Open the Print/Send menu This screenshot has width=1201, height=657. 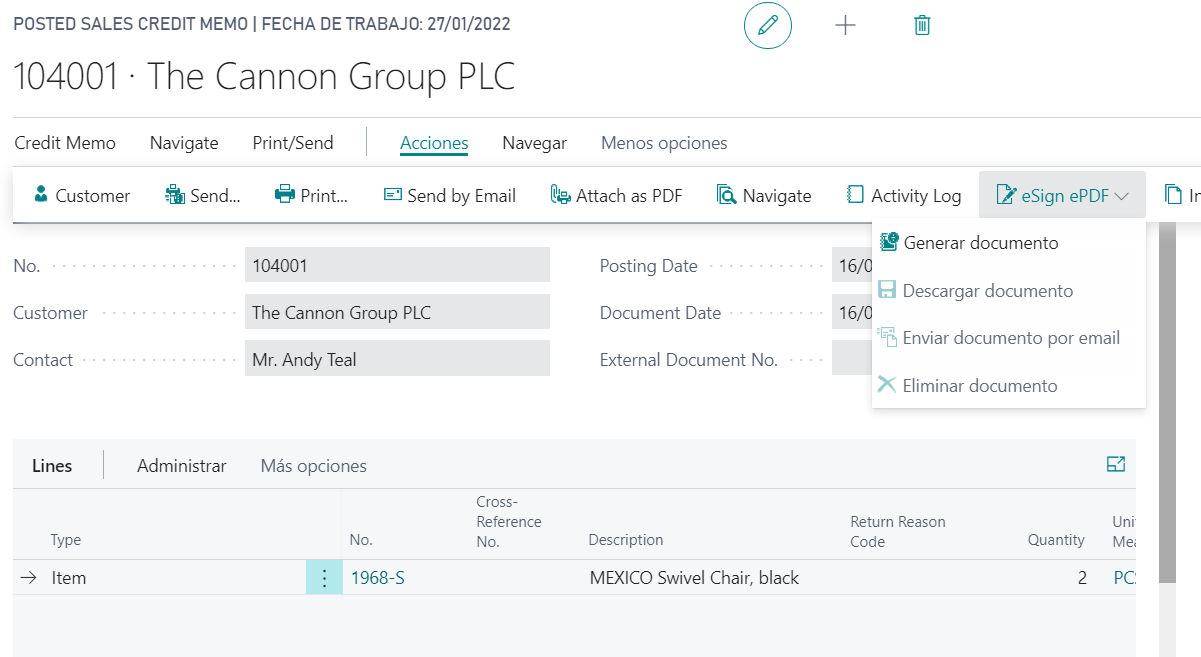pos(293,143)
